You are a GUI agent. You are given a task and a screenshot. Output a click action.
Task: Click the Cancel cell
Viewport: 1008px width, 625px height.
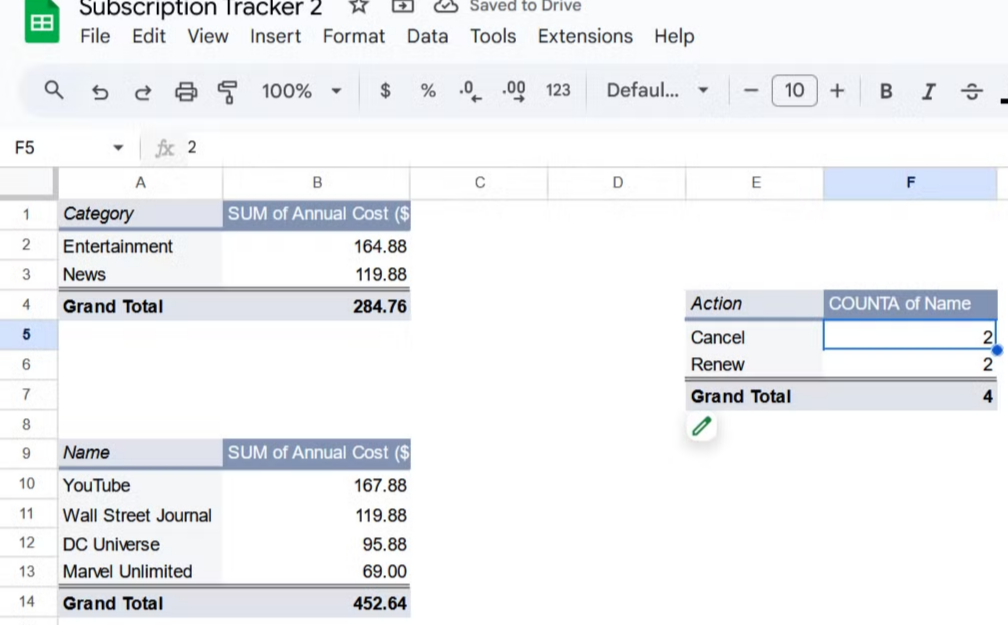tap(755, 337)
